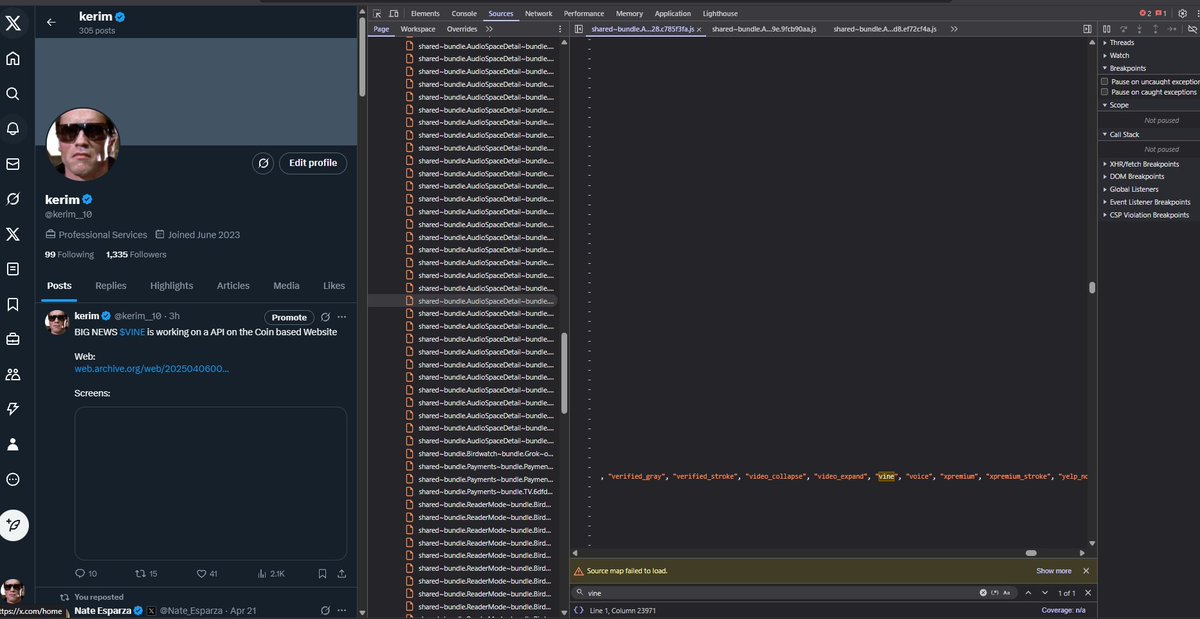Open the Lighthouse DevTools tab

click(x=720, y=14)
